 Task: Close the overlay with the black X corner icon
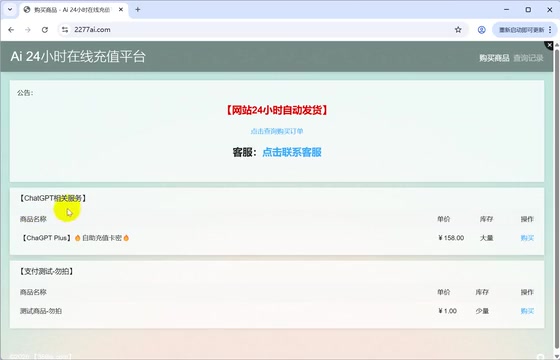[x=549, y=45]
